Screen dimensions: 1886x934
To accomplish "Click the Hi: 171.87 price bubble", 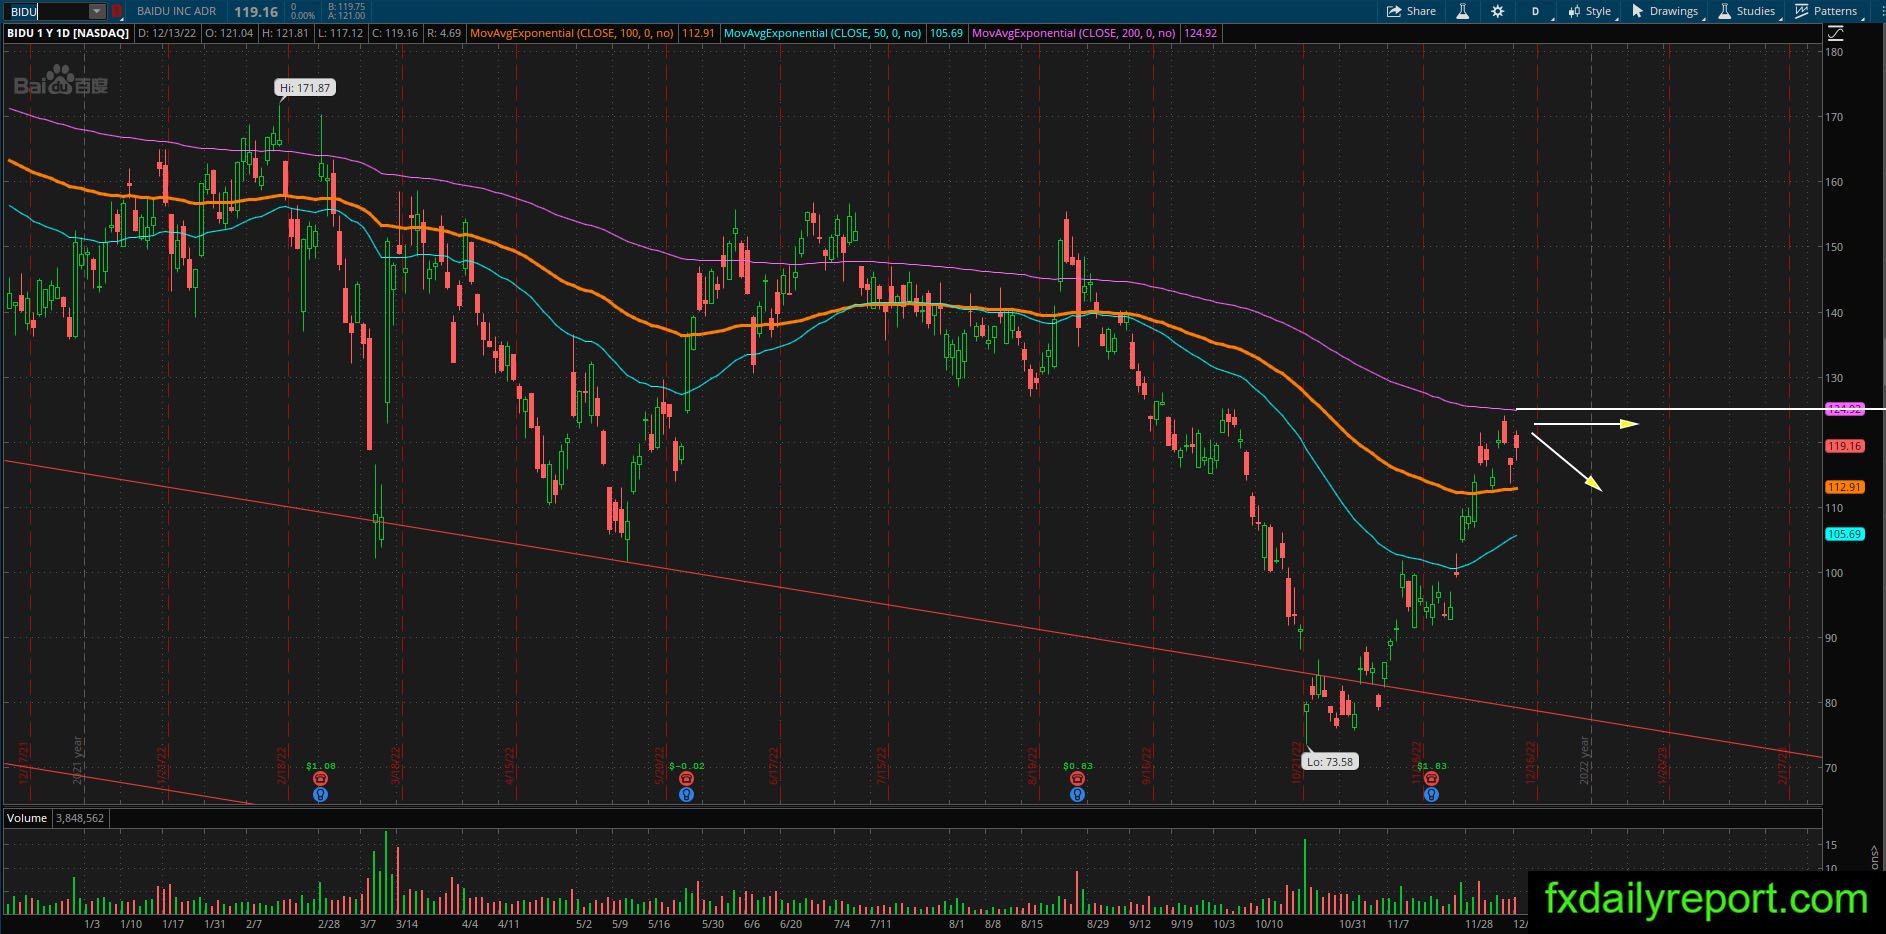I will (x=305, y=88).
